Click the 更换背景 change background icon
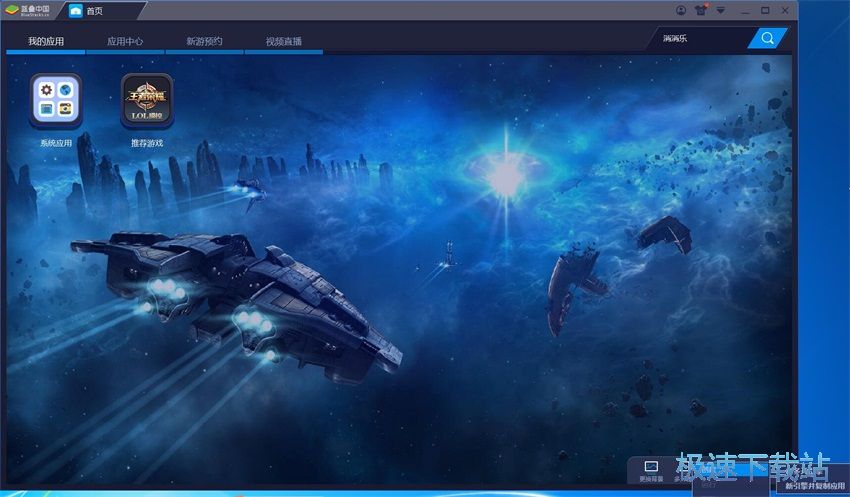The image size is (850, 497). [651, 470]
